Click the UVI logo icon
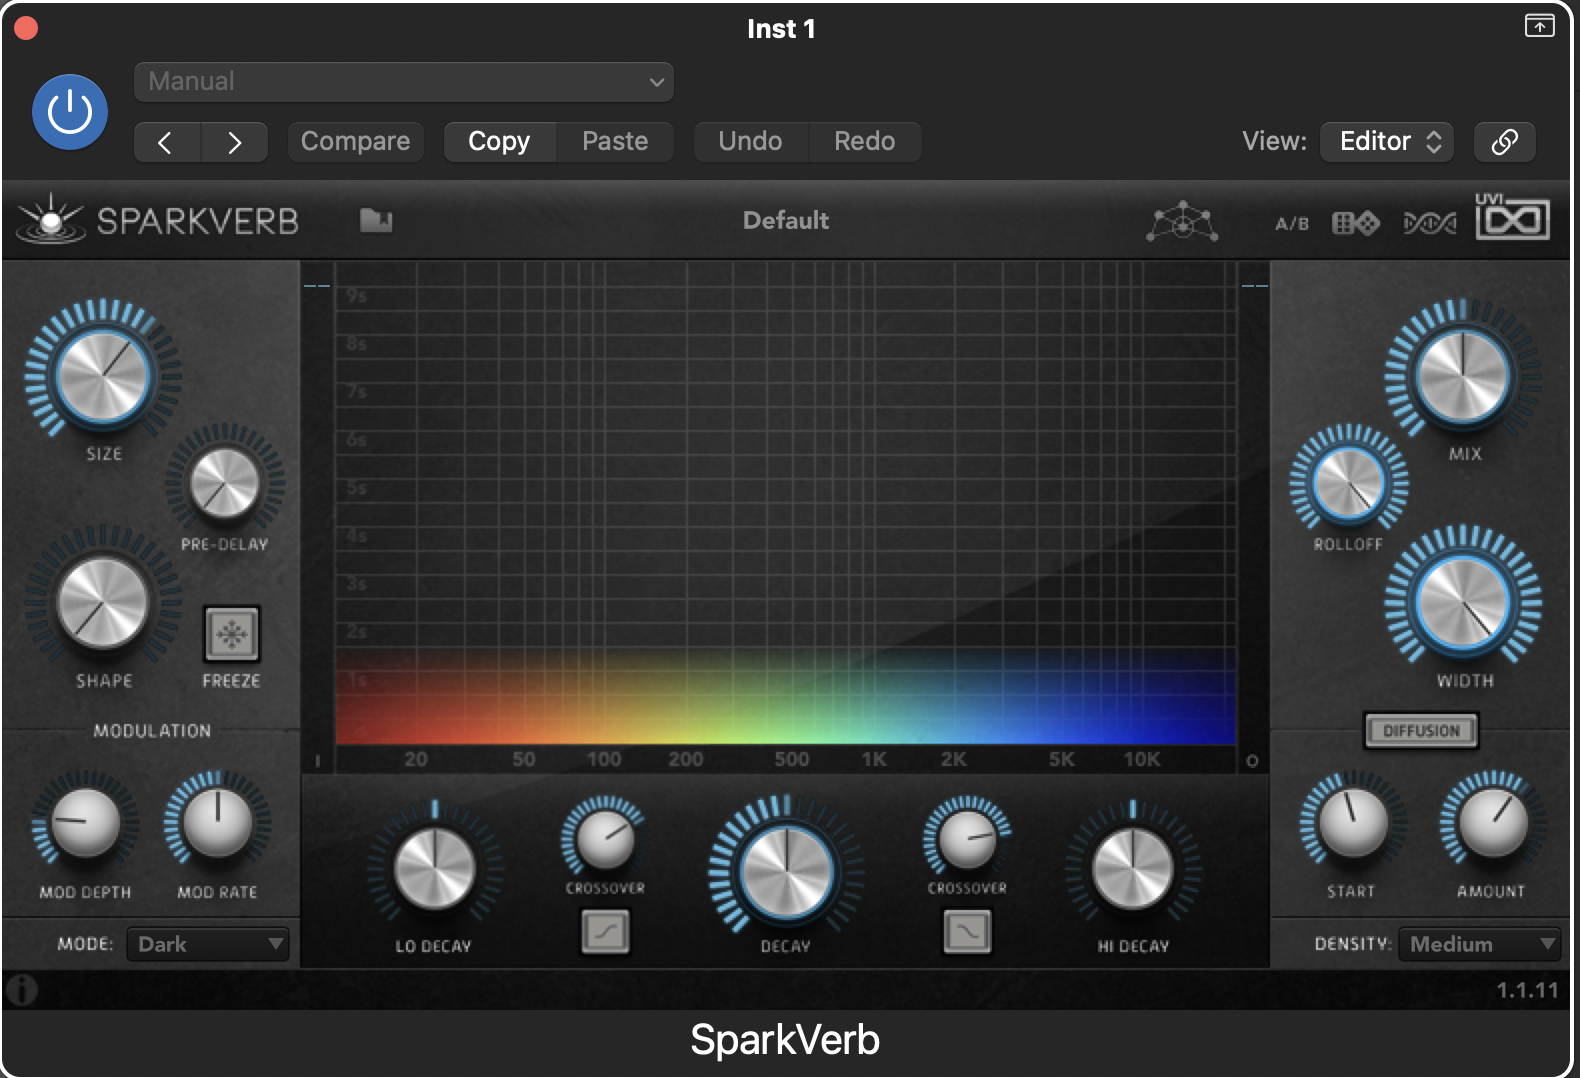This screenshot has height=1078, width=1580. pyautogui.click(x=1512, y=216)
